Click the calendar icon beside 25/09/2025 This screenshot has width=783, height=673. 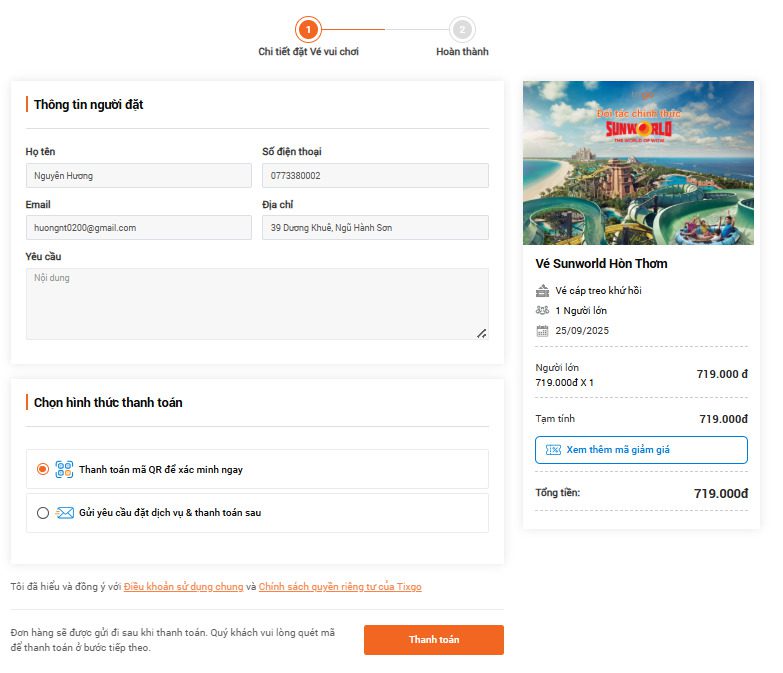[542, 331]
